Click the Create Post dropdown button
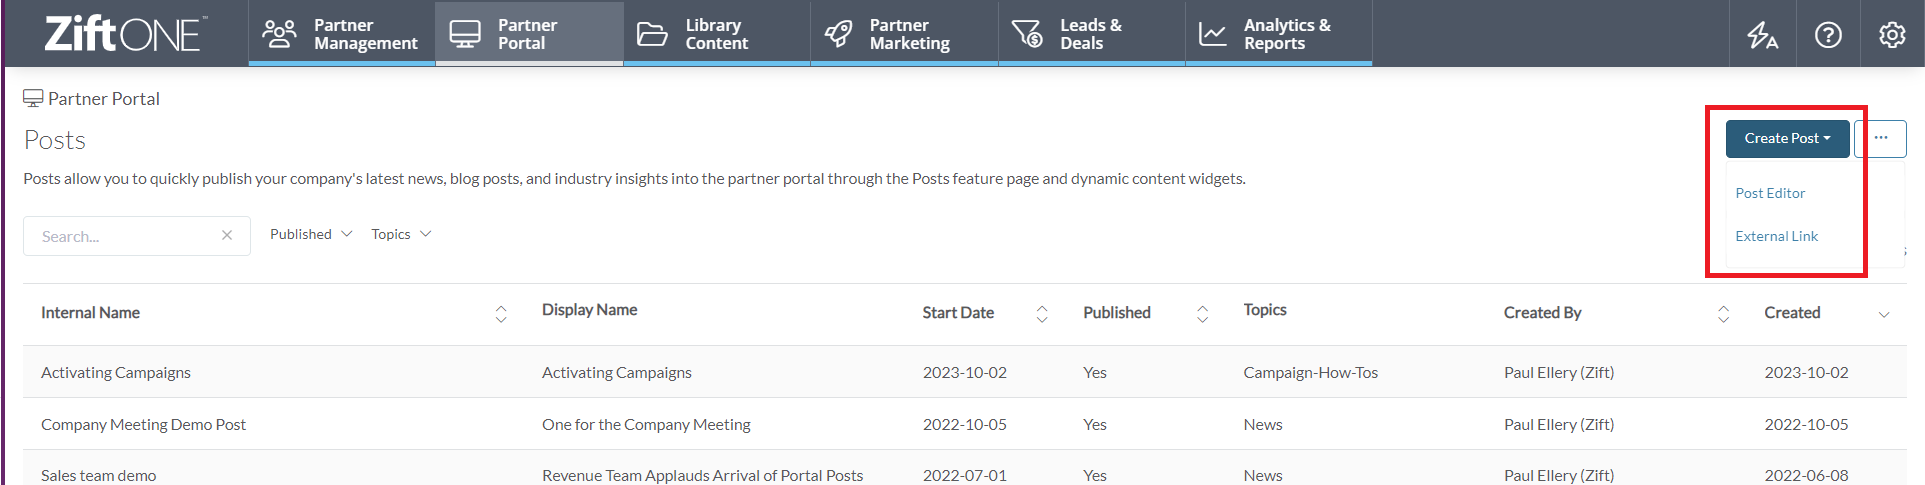The height and width of the screenshot is (485, 1925). click(x=1787, y=138)
